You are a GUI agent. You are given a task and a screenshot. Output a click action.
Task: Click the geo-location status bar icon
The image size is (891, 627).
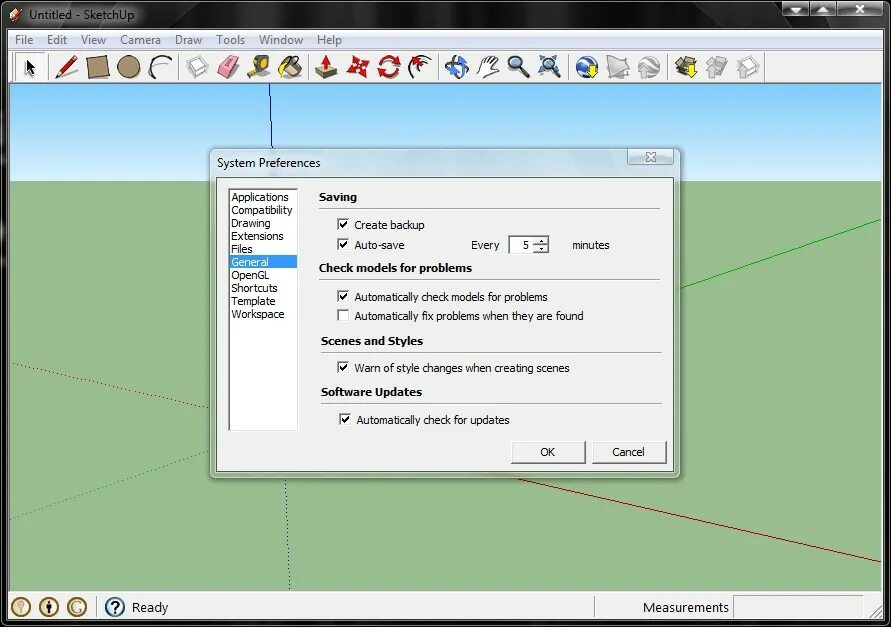coord(21,607)
